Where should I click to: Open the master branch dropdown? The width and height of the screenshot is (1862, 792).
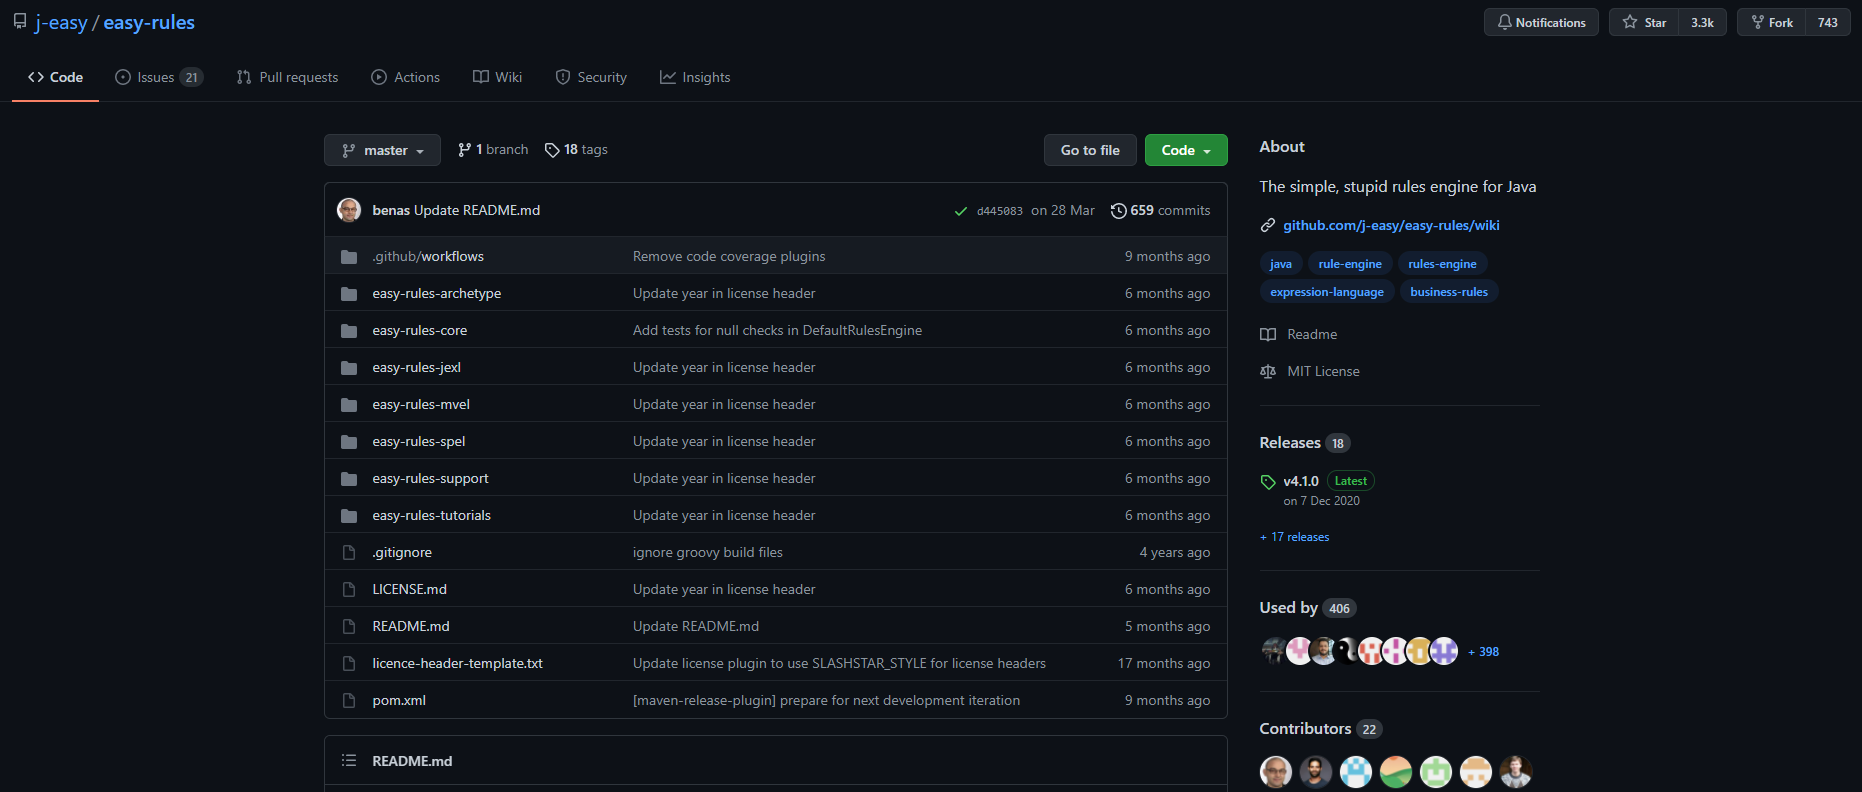[x=382, y=150]
